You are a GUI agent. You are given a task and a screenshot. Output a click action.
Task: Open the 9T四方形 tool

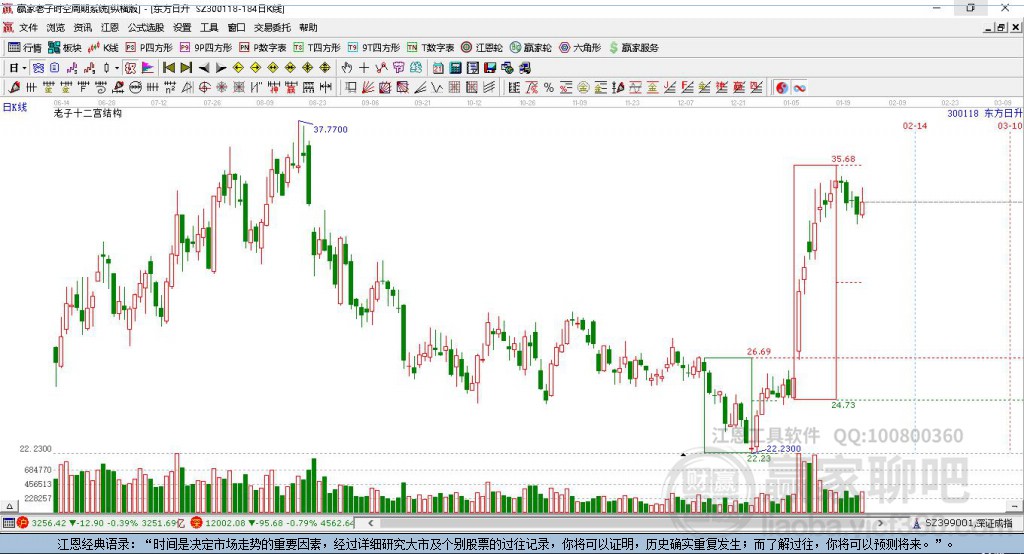point(374,48)
